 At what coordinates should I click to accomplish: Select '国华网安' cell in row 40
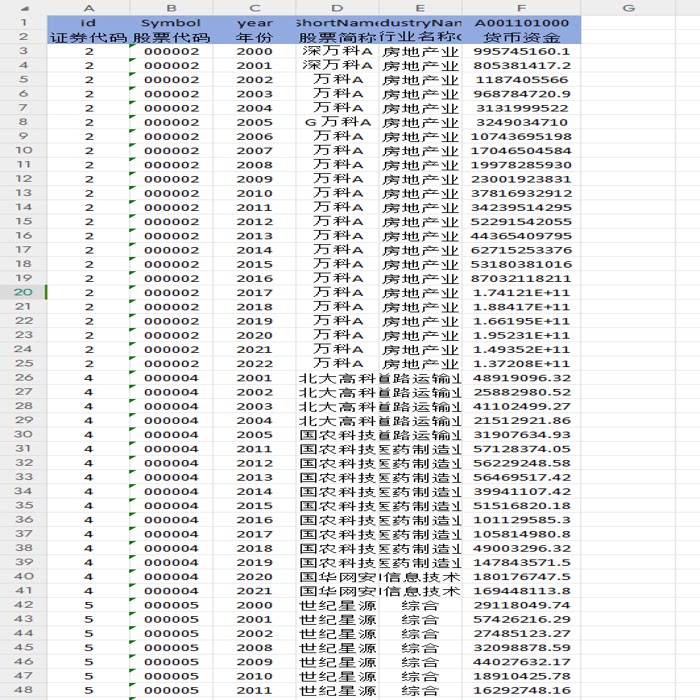(337, 576)
